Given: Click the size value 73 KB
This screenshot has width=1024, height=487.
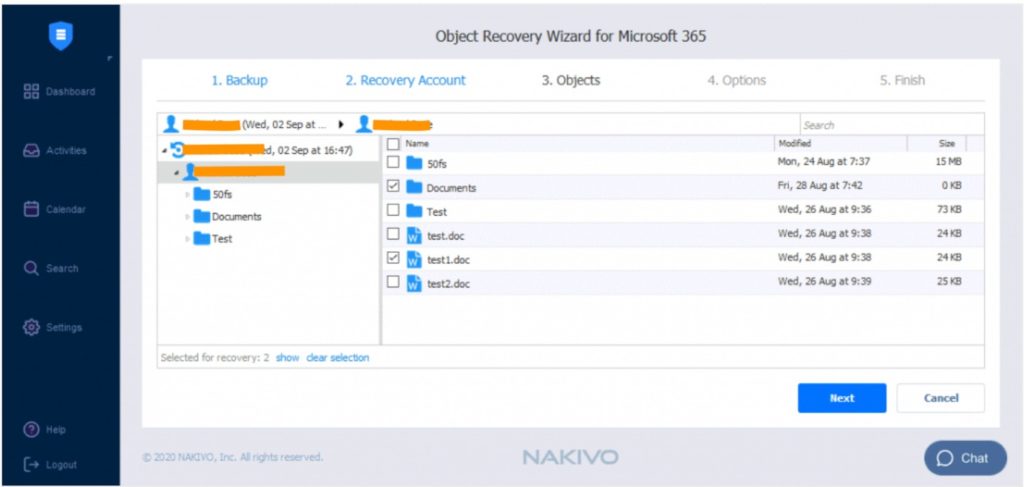Looking at the screenshot, I should 949,210.
